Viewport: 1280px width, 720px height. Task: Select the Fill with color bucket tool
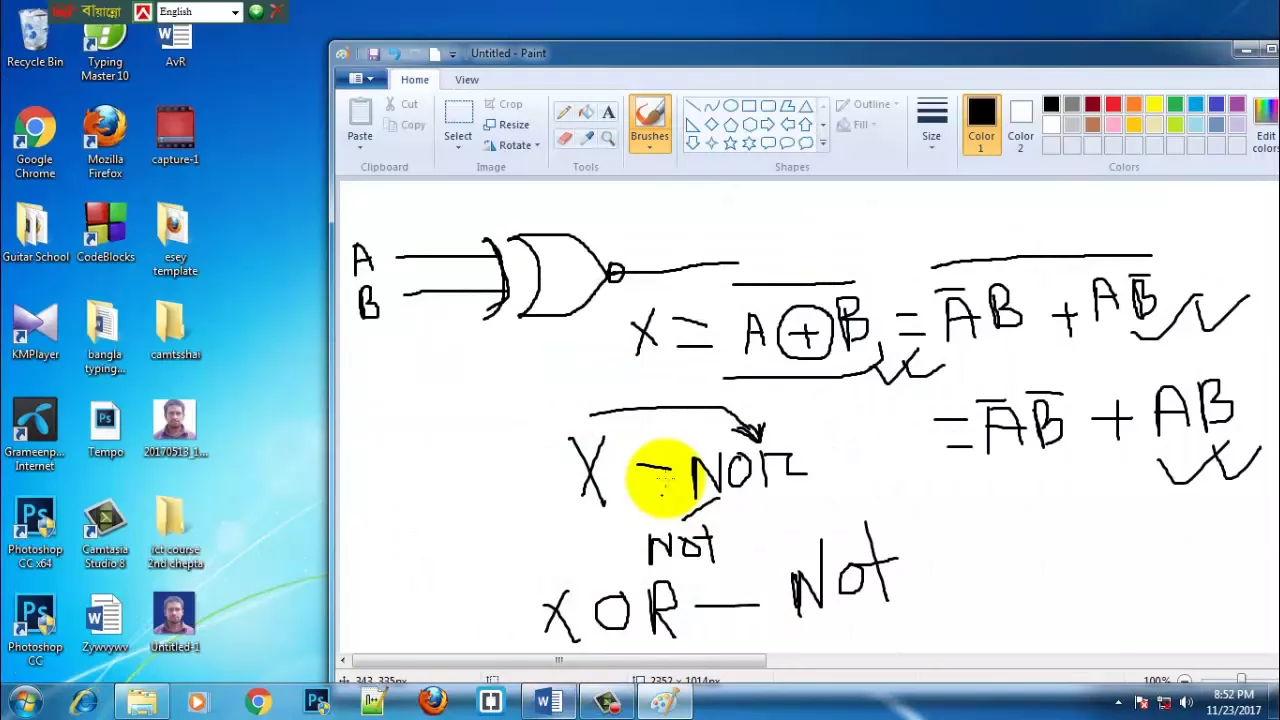(586, 113)
